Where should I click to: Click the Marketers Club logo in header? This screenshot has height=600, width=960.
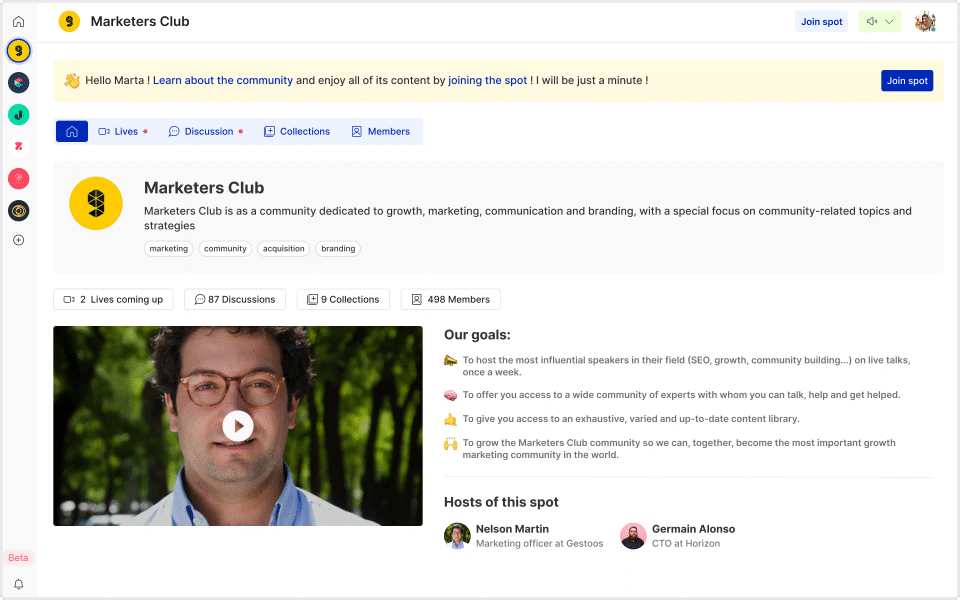coord(69,21)
